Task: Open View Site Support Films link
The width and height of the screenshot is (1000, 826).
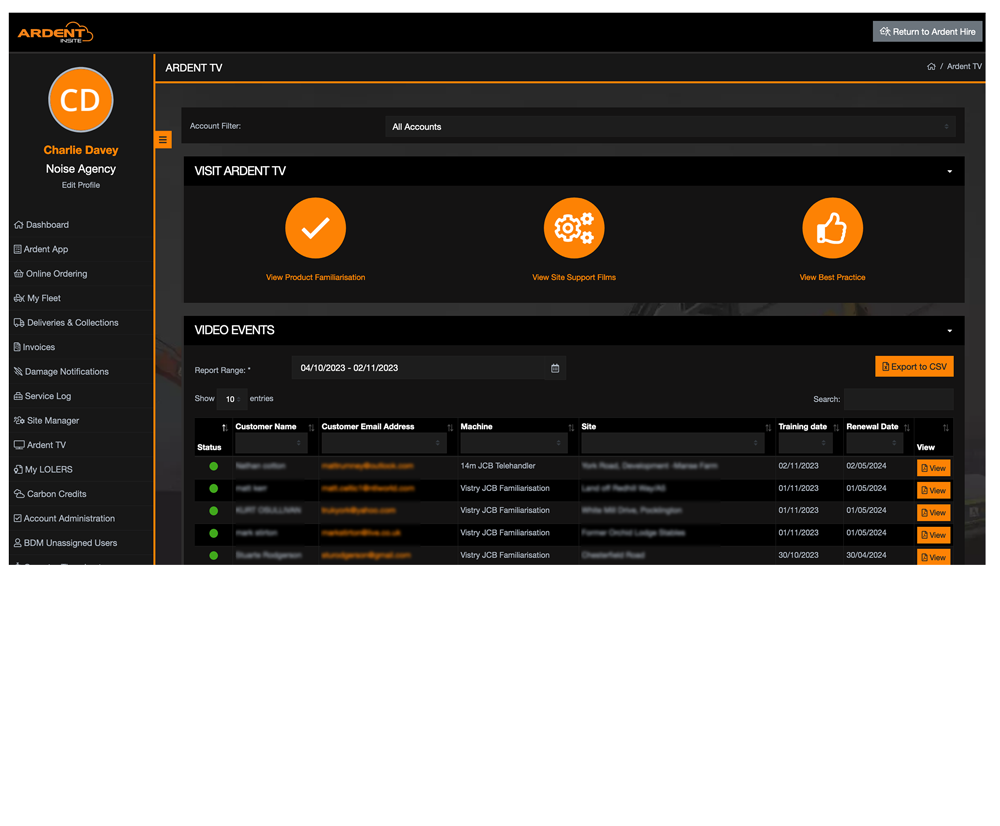Action: coord(574,277)
